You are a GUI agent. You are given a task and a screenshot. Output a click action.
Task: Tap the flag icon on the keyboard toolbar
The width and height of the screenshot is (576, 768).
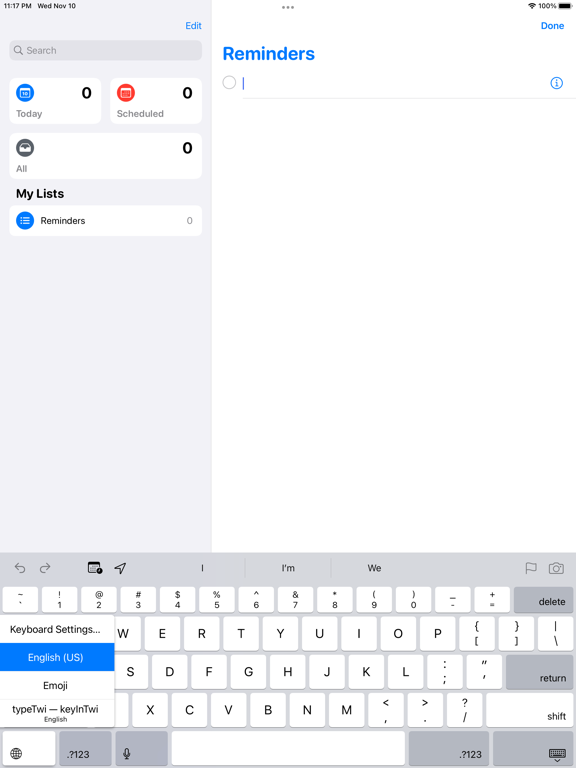[x=531, y=568]
